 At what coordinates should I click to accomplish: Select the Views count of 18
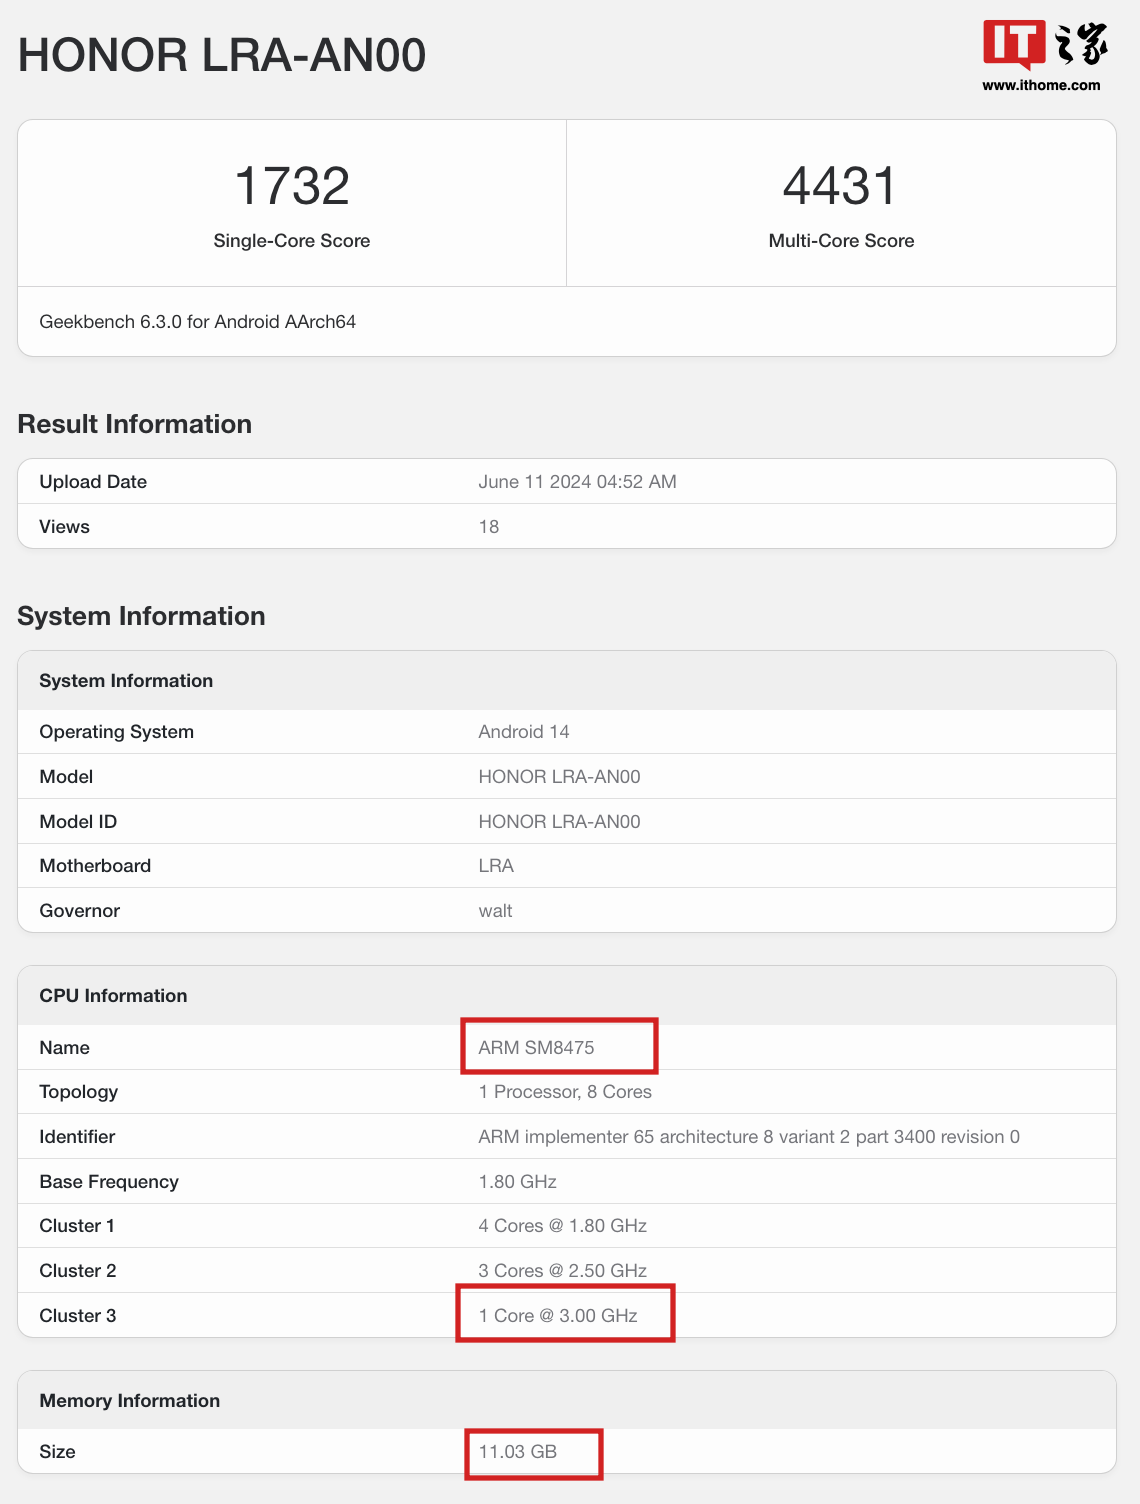[489, 526]
